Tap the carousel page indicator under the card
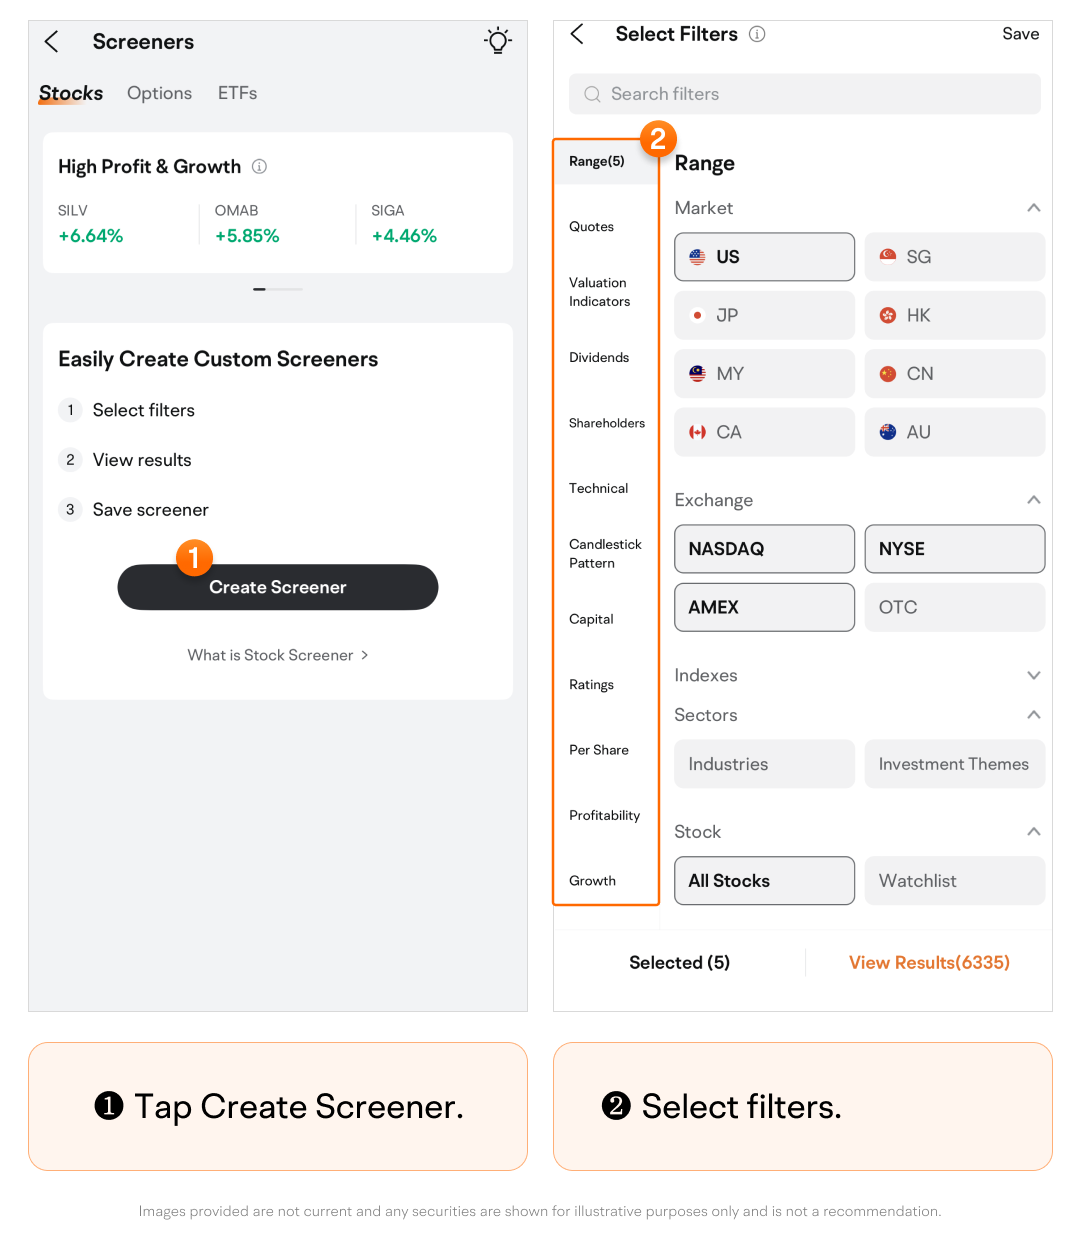The width and height of the screenshot is (1081, 1249). coord(278,289)
